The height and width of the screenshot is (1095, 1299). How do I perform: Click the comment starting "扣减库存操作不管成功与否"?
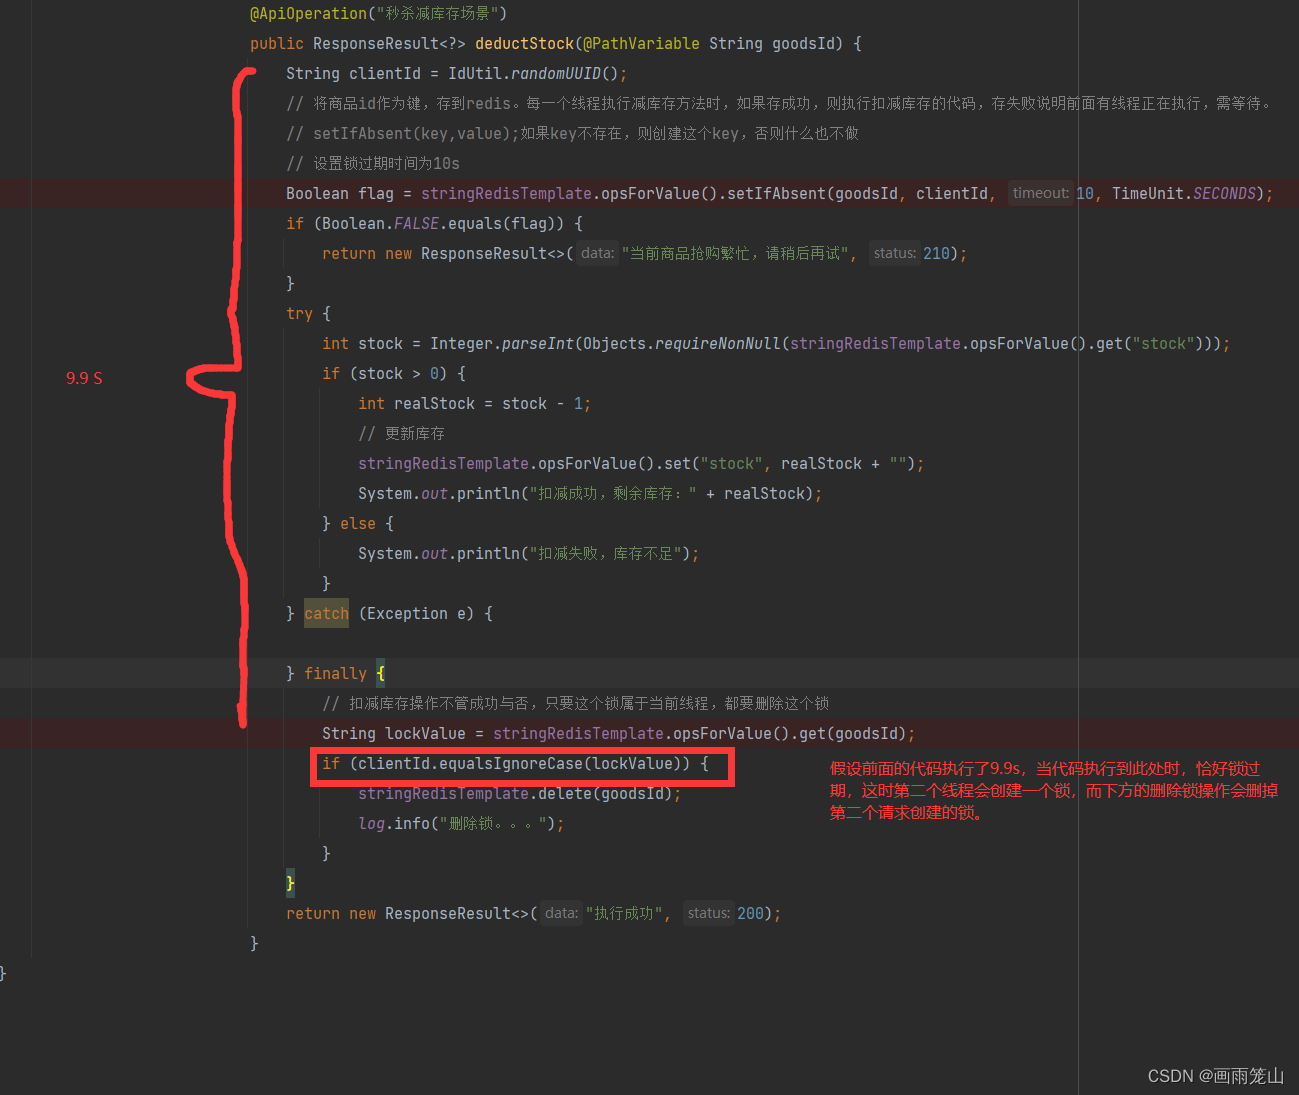point(575,703)
